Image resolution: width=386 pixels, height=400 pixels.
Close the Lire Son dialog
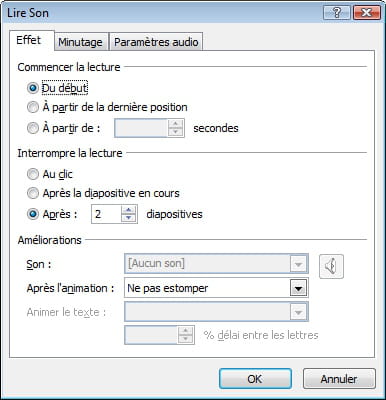(x=367, y=13)
